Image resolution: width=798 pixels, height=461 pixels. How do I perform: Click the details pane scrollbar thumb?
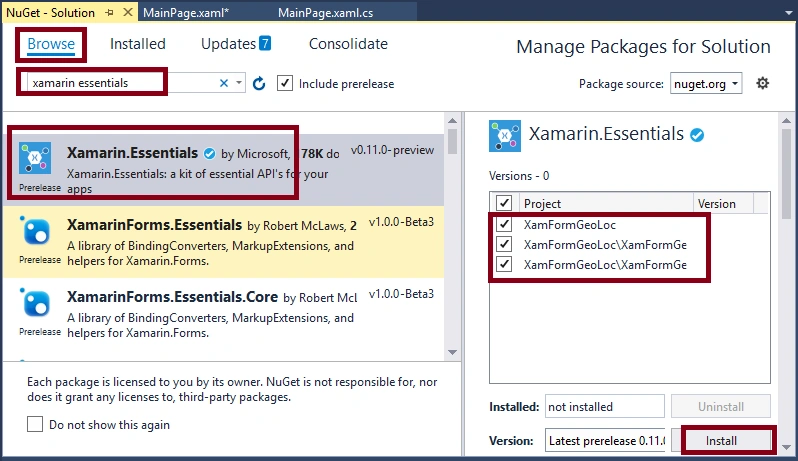[786, 175]
